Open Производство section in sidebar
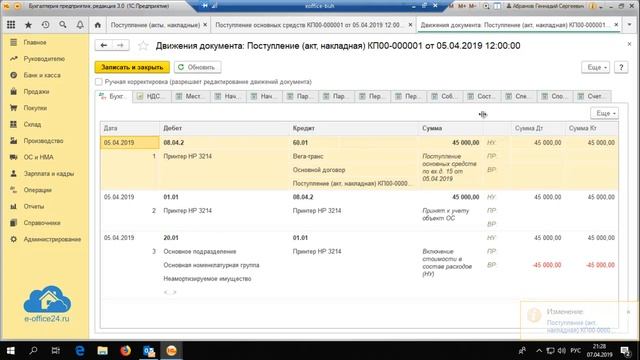This screenshot has width=640, height=360. click(43, 141)
